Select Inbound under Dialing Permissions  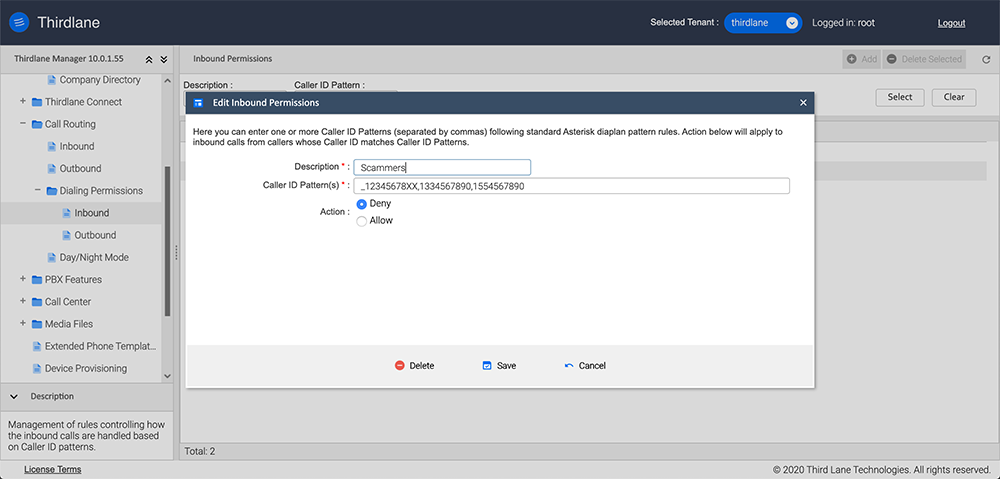click(x=92, y=213)
